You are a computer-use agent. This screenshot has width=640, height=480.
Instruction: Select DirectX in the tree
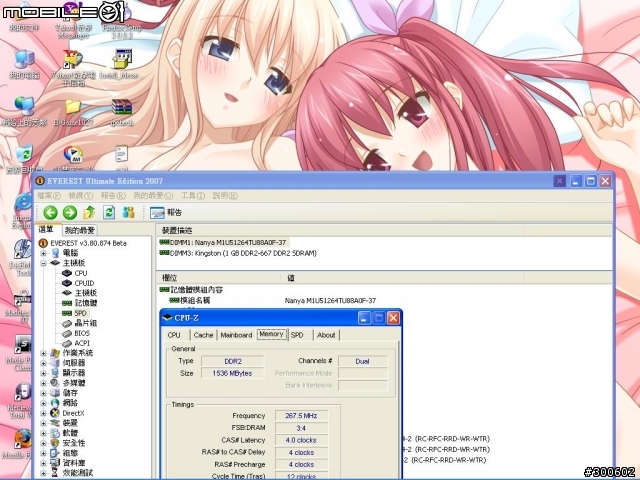point(73,413)
